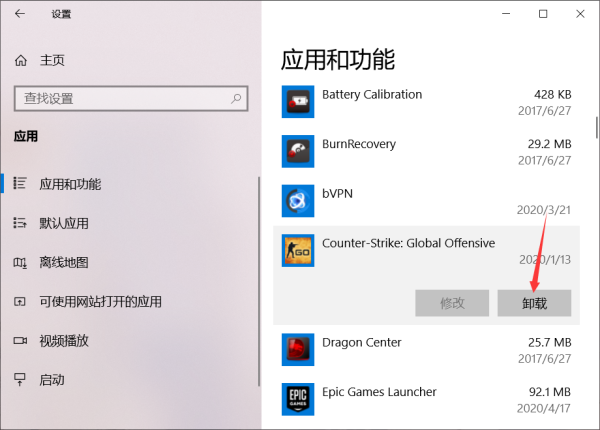
Task: Select the Epic Games Launcher entry
Action: click(426, 399)
